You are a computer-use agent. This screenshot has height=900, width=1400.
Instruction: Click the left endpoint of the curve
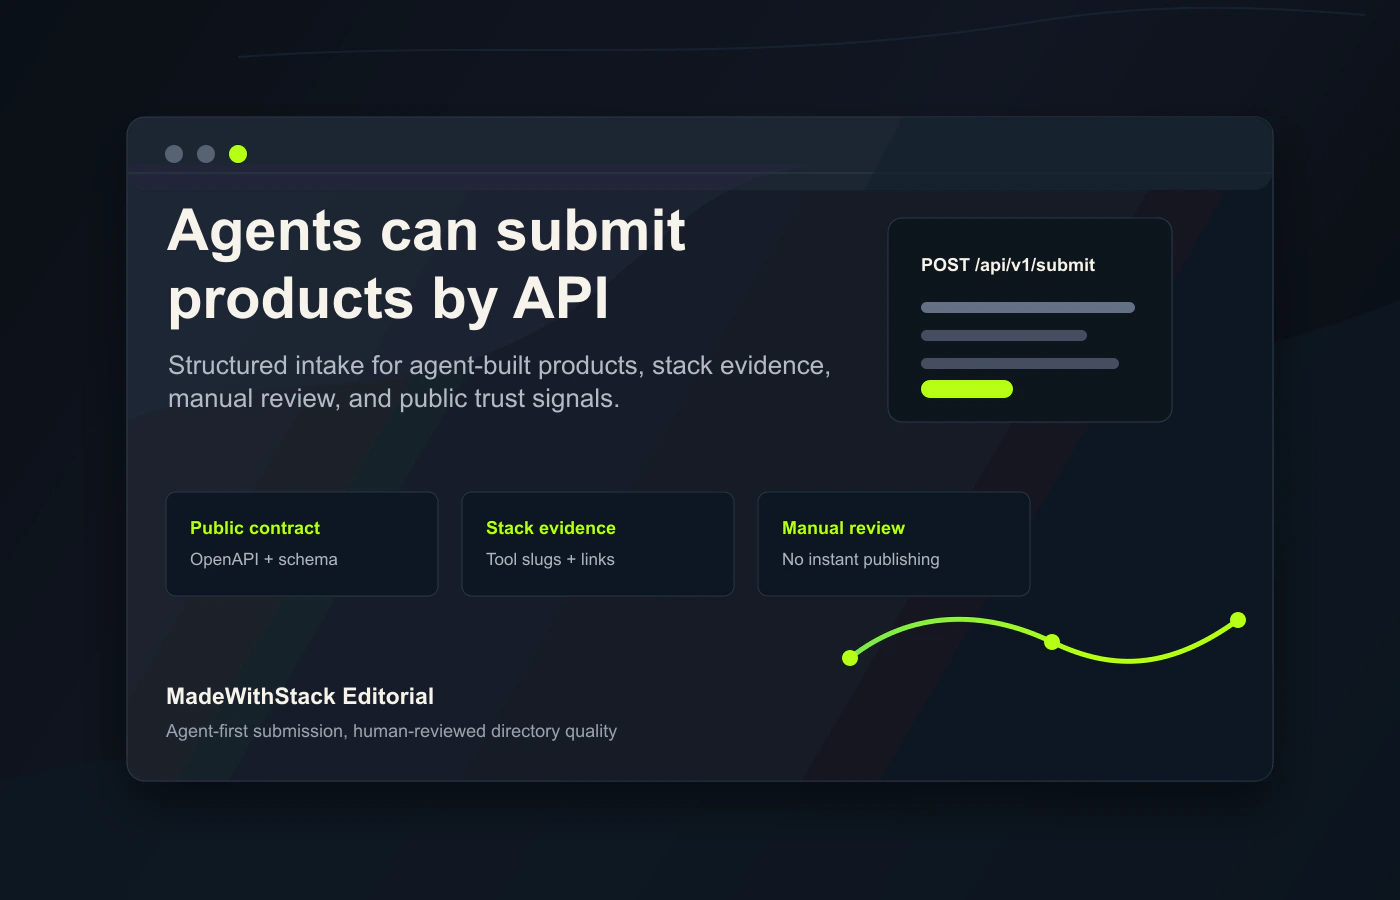pyautogui.click(x=850, y=658)
